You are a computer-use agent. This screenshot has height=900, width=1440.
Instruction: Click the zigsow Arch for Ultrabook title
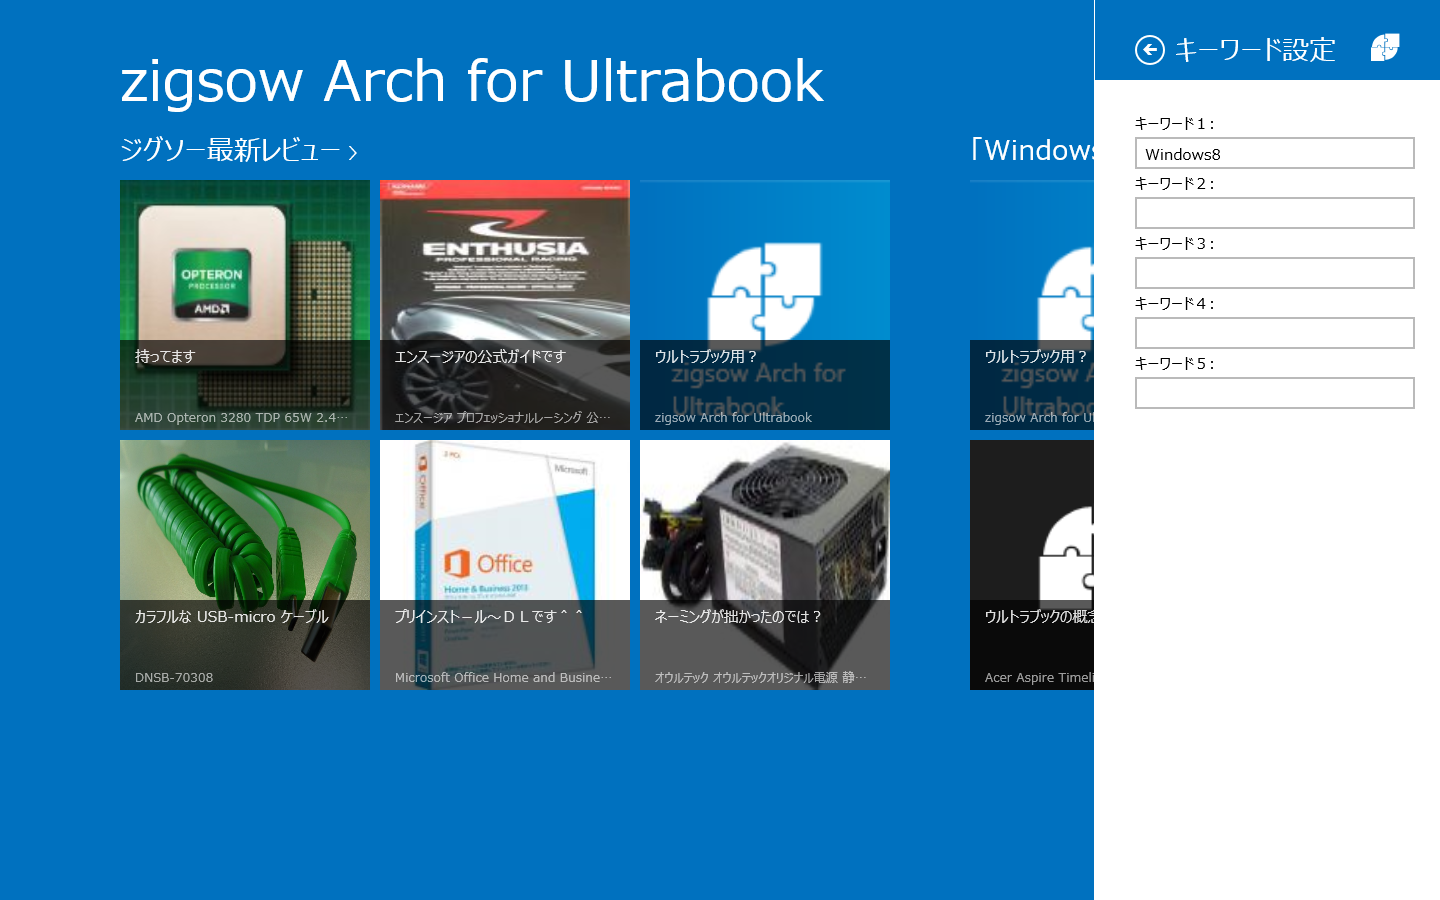pyautogui.click(x=472, y=80)
